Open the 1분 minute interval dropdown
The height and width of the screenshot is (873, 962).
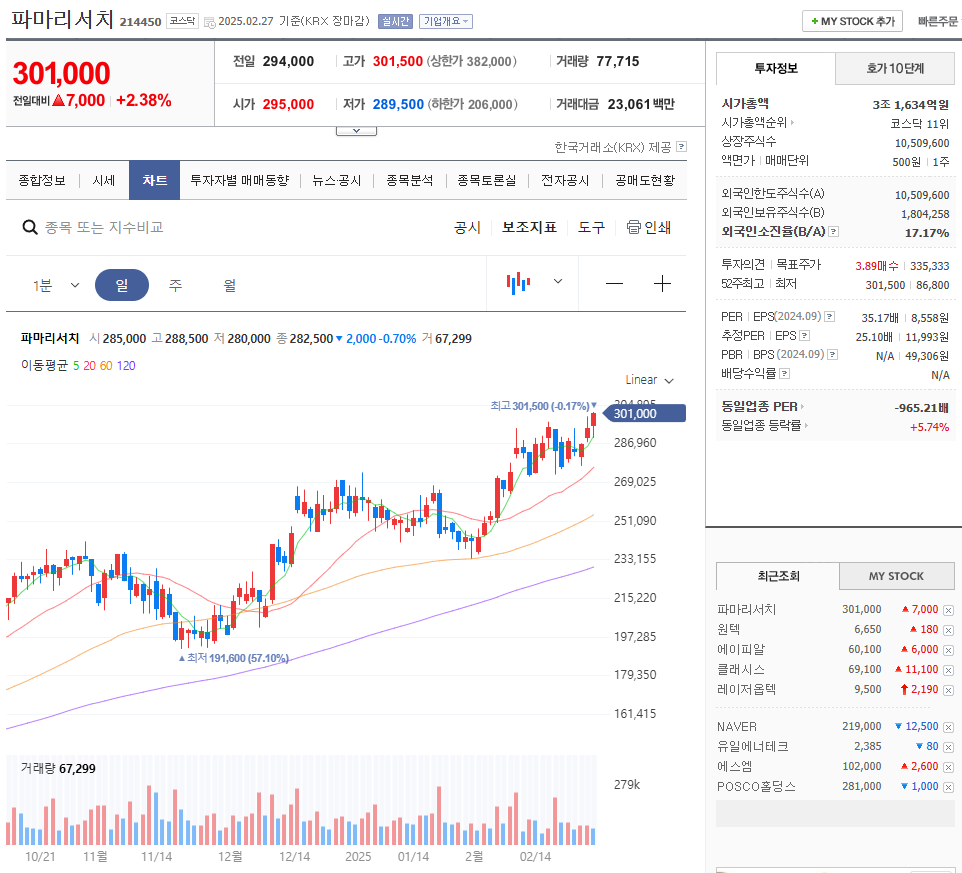coord(56,285)
